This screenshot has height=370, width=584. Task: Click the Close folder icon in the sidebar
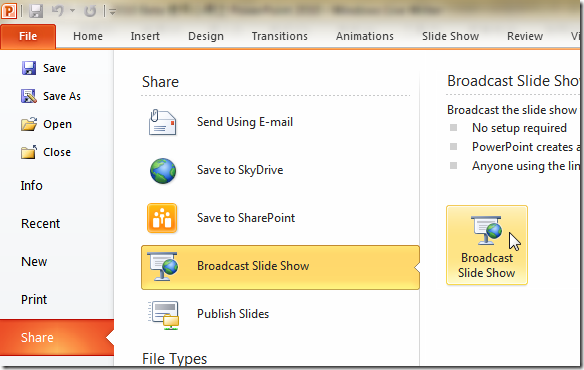tap(29, 152)
